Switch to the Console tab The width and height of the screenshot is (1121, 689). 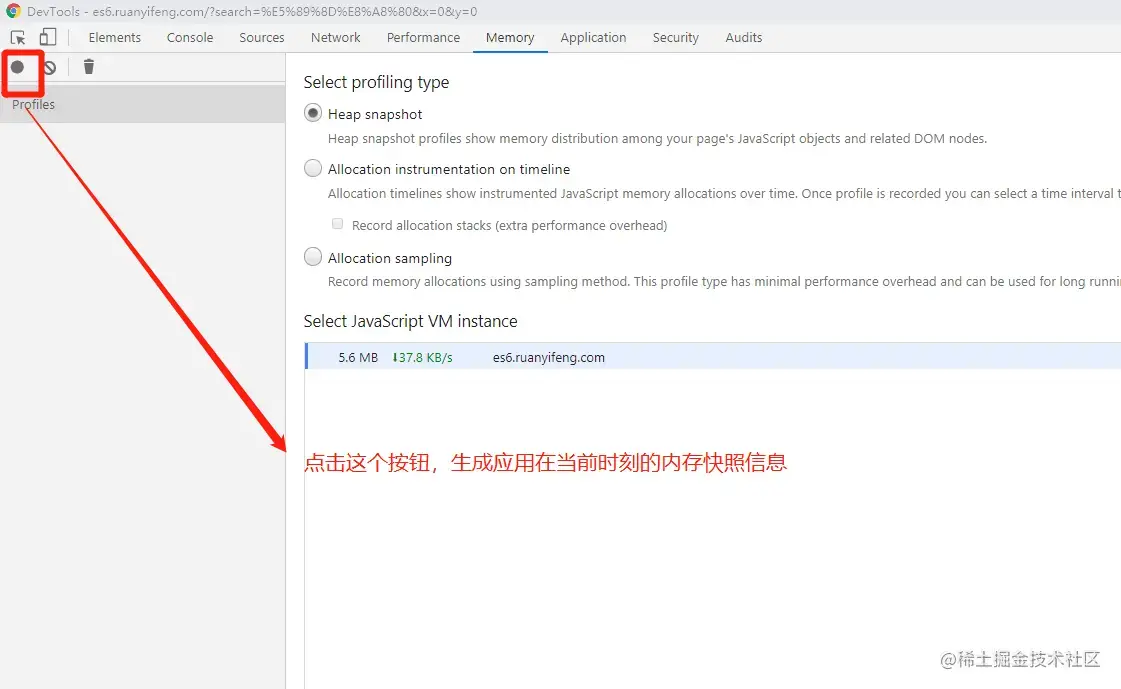(x=189, y=38)
